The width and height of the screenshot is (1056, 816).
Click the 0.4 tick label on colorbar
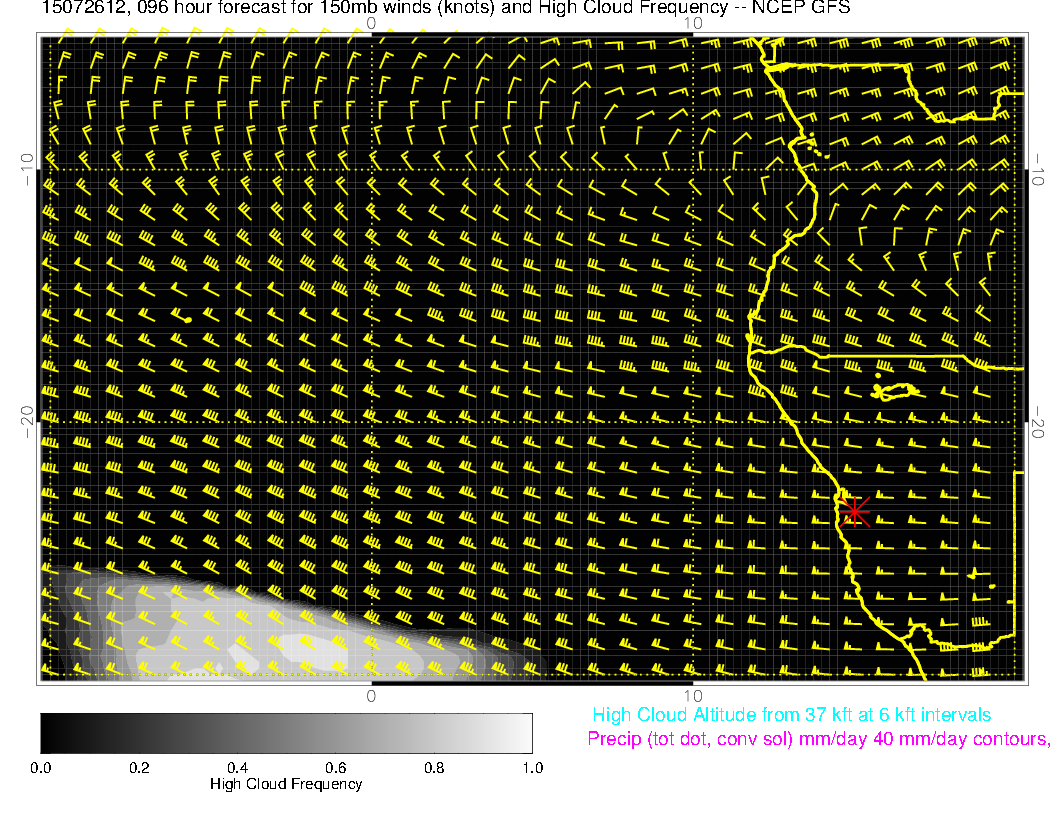click(x=237, y=768)
